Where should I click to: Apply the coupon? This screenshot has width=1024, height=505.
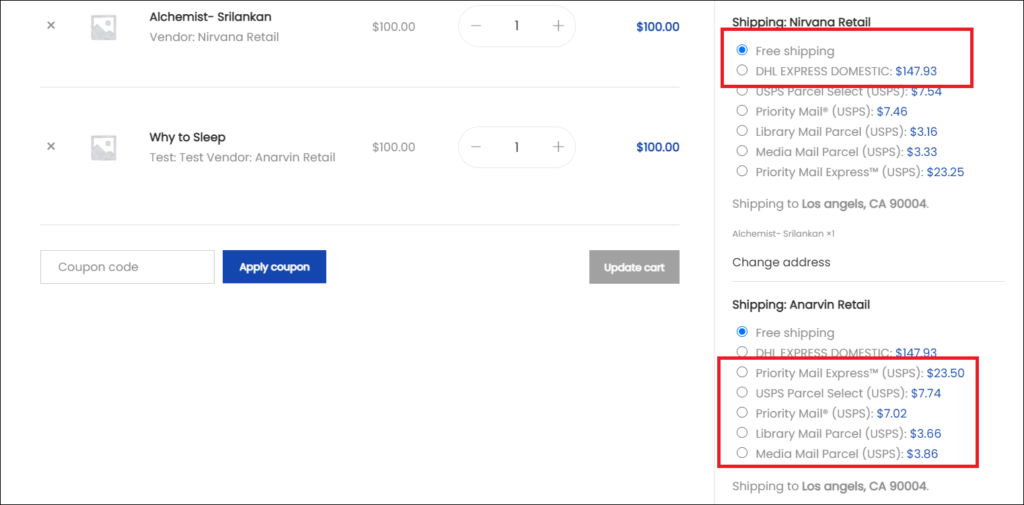[274, 267]
